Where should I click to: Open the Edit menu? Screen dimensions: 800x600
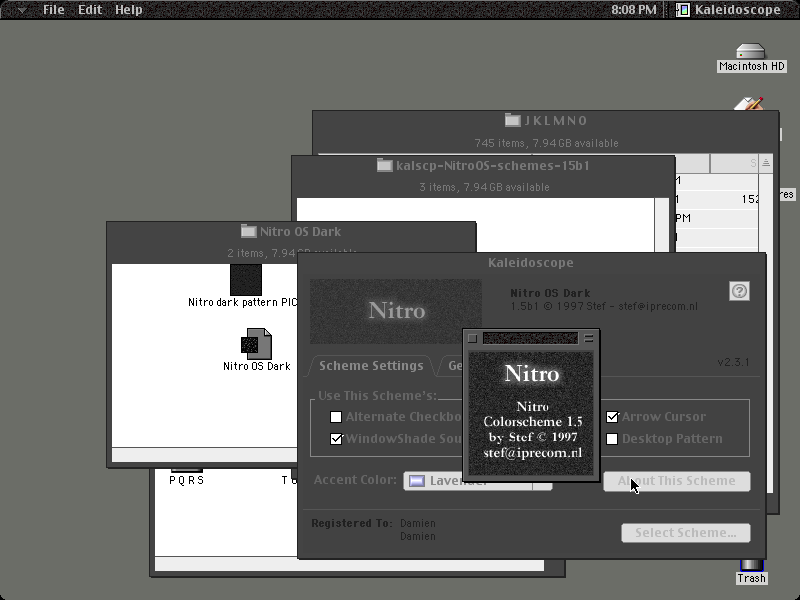click(x=90, y=10)
